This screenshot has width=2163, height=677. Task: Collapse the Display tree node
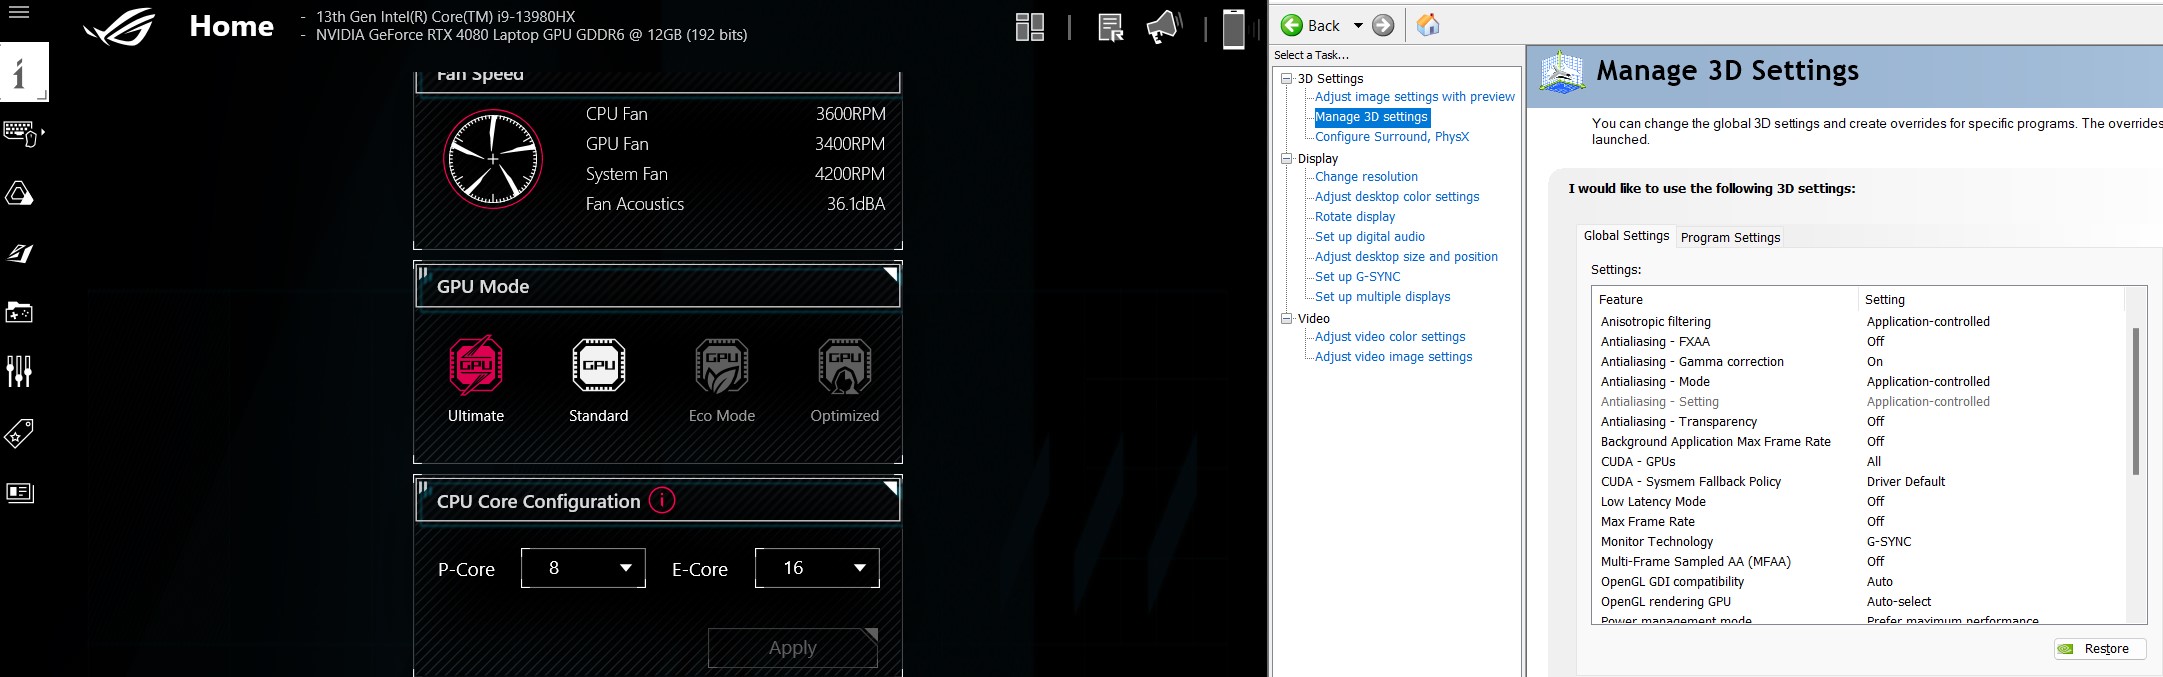[1287, 159]
